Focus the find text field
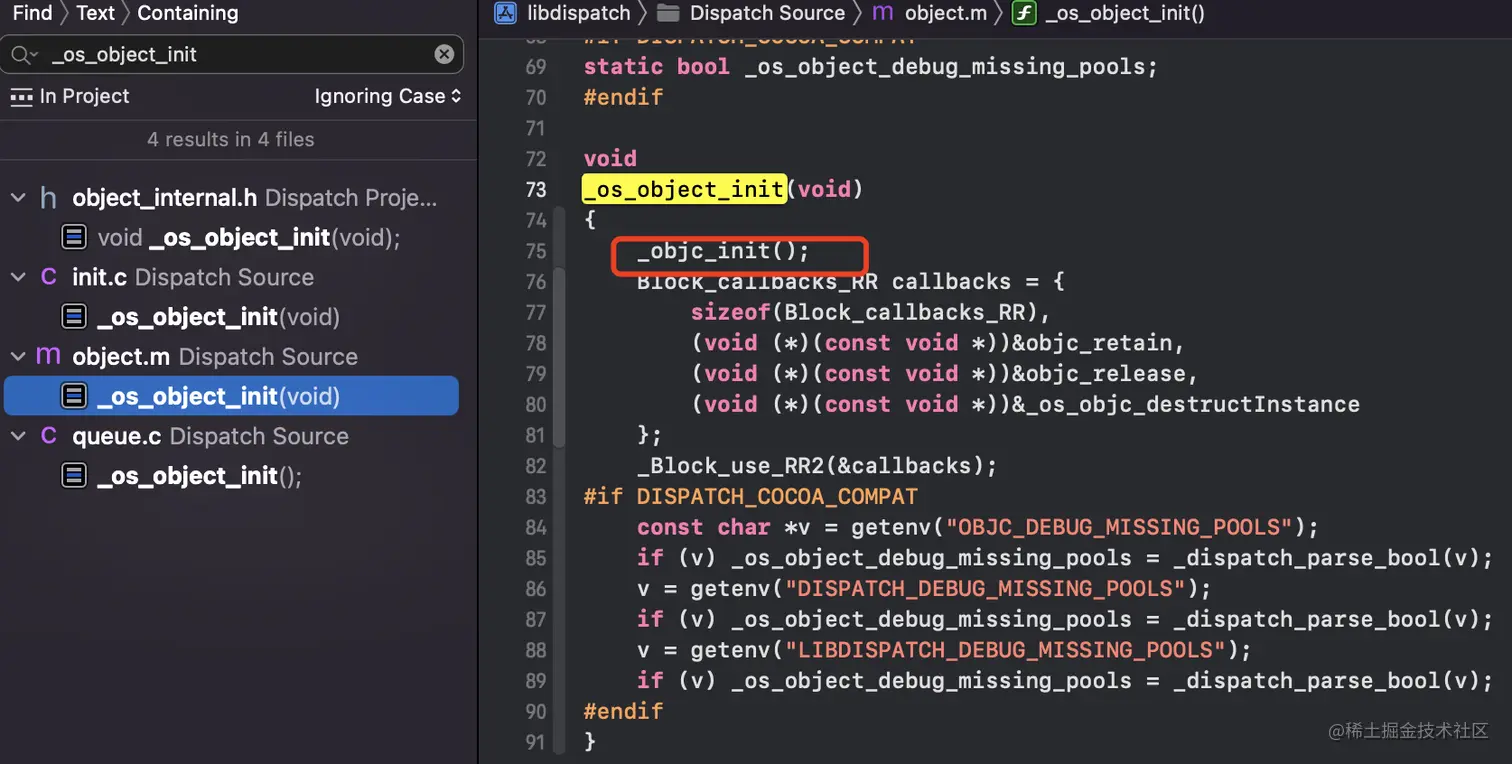Image resolution: width=1512 pixels, height=764 pixels. 232,54
